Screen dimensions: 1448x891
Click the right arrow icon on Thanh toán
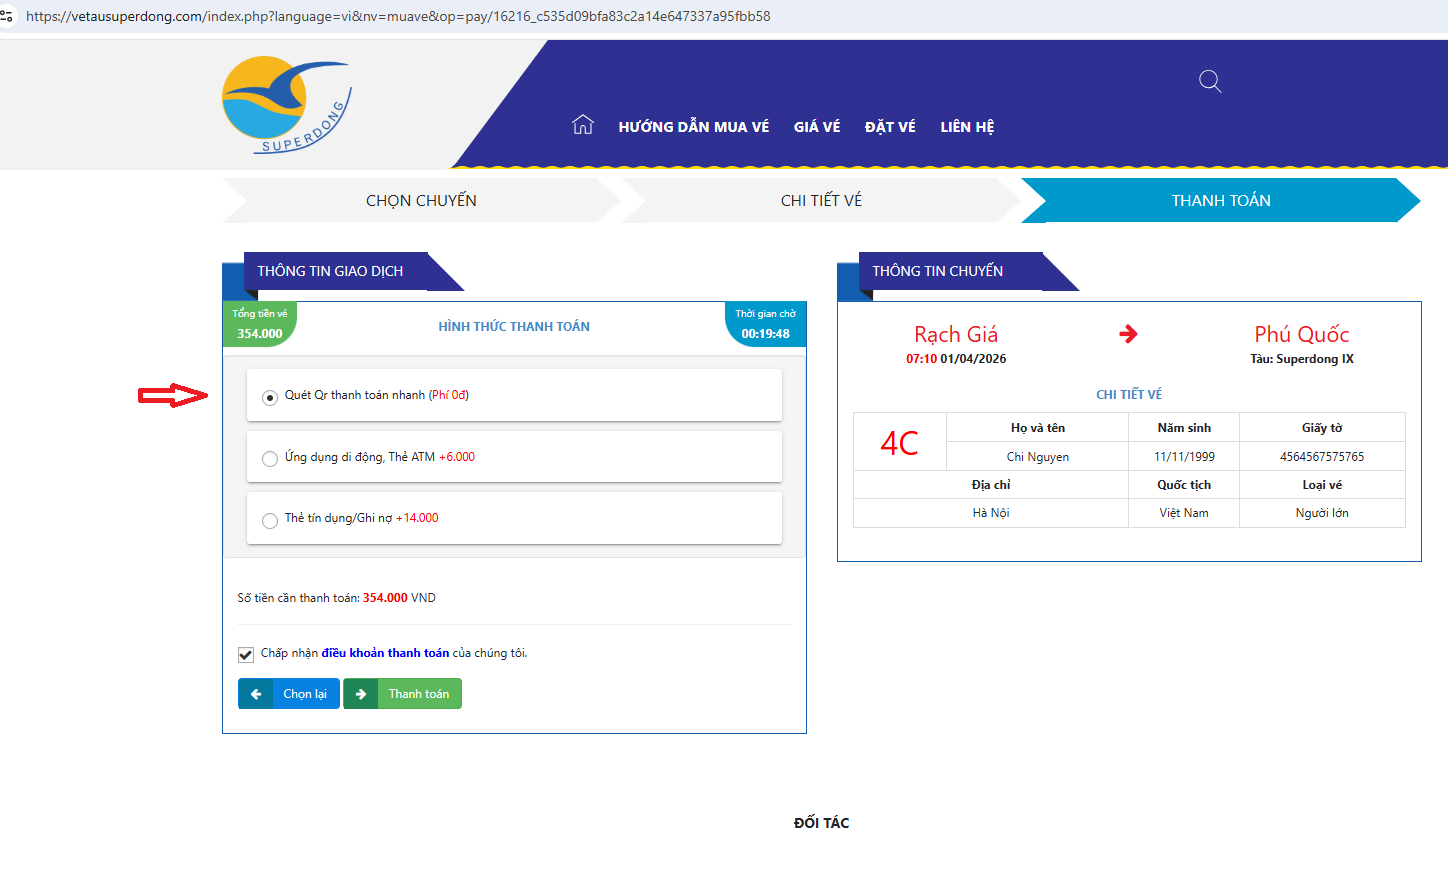pyautogui.click(x=361, y=694)
